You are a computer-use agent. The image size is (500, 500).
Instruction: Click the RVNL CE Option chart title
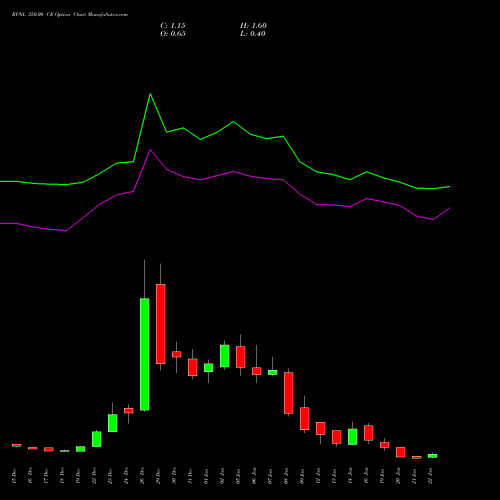(70, 15)
